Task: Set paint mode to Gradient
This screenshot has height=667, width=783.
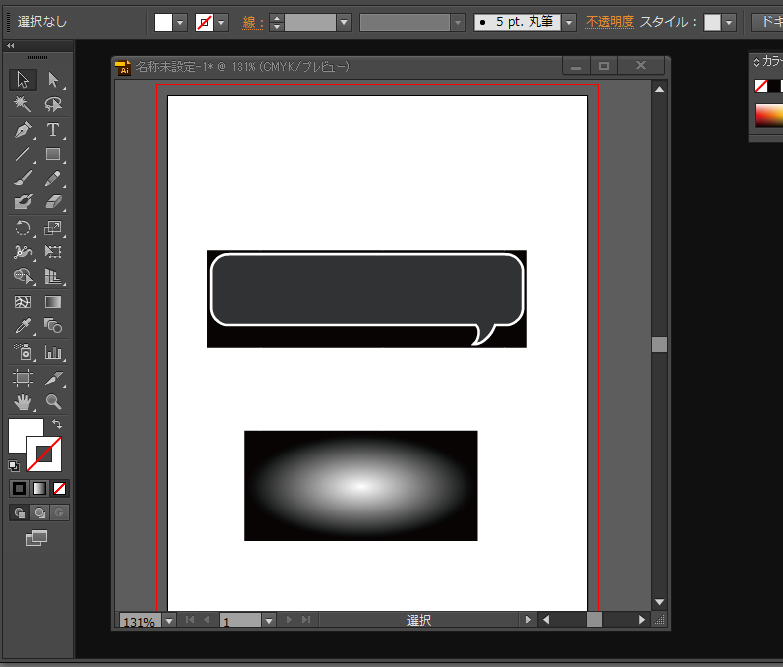Action: [39, 488]
